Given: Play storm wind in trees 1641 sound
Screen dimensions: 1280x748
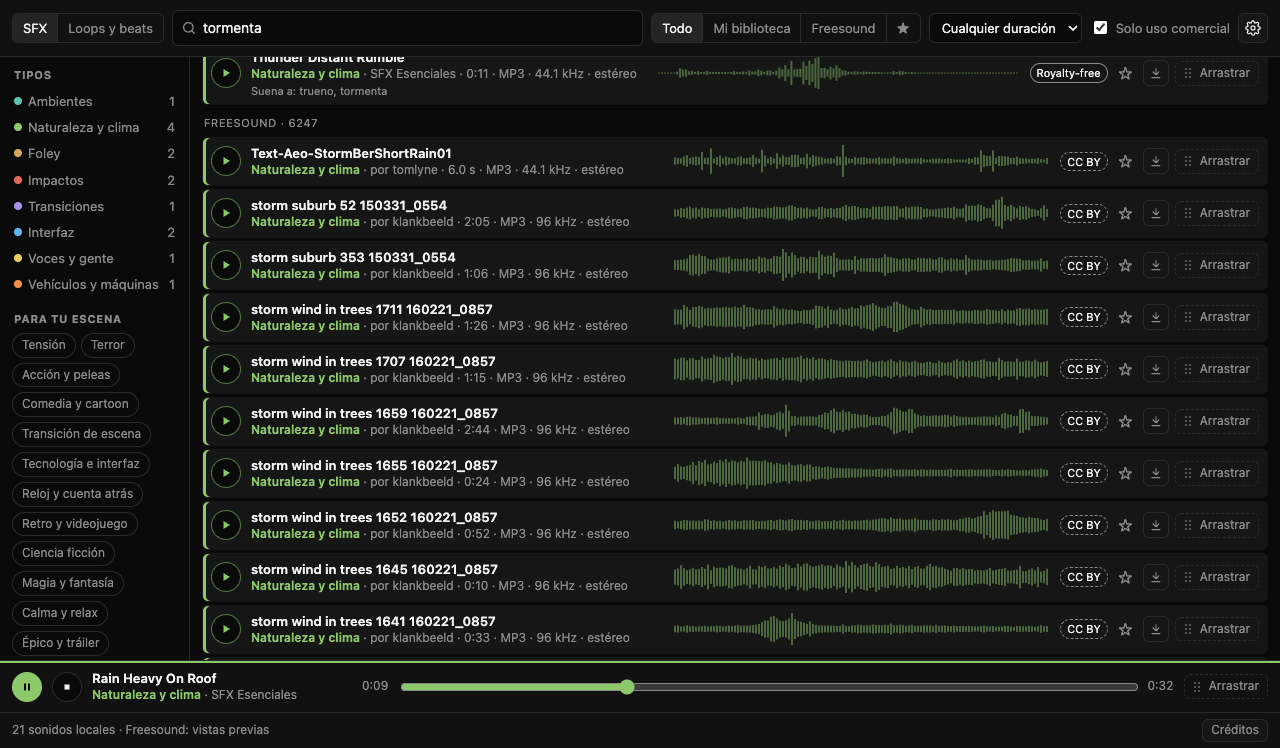Looking at the screenshot, I should tap(226, 629).
